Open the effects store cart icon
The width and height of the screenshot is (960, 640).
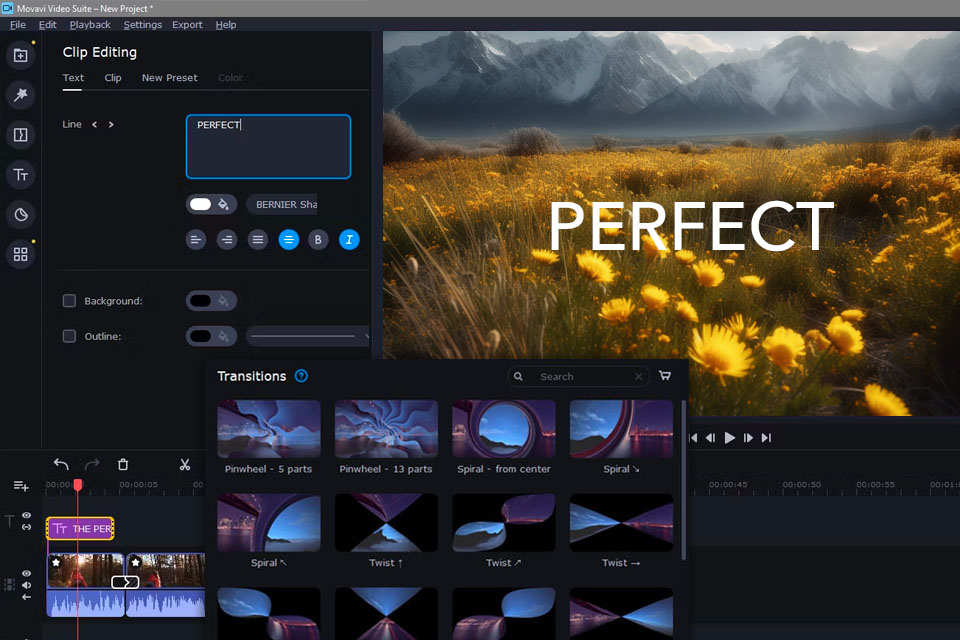coord(665,375)
